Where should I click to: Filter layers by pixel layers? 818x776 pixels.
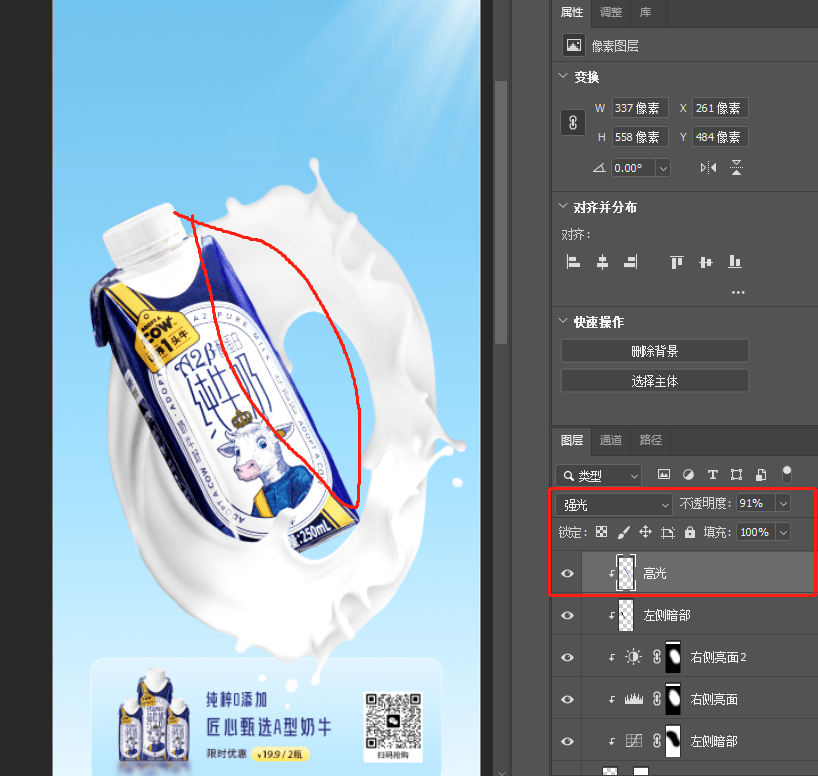pyautogui.click(x=664, y=474)
